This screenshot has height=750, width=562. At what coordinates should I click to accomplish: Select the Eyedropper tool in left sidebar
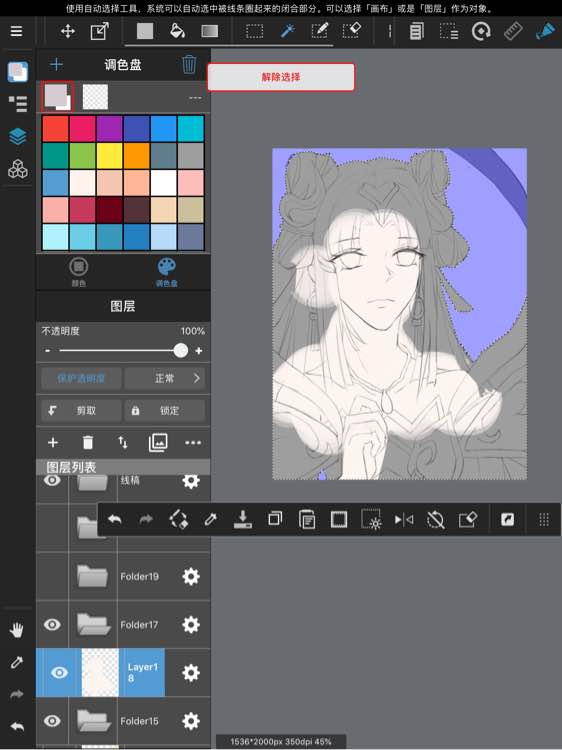tap(17, 662)
